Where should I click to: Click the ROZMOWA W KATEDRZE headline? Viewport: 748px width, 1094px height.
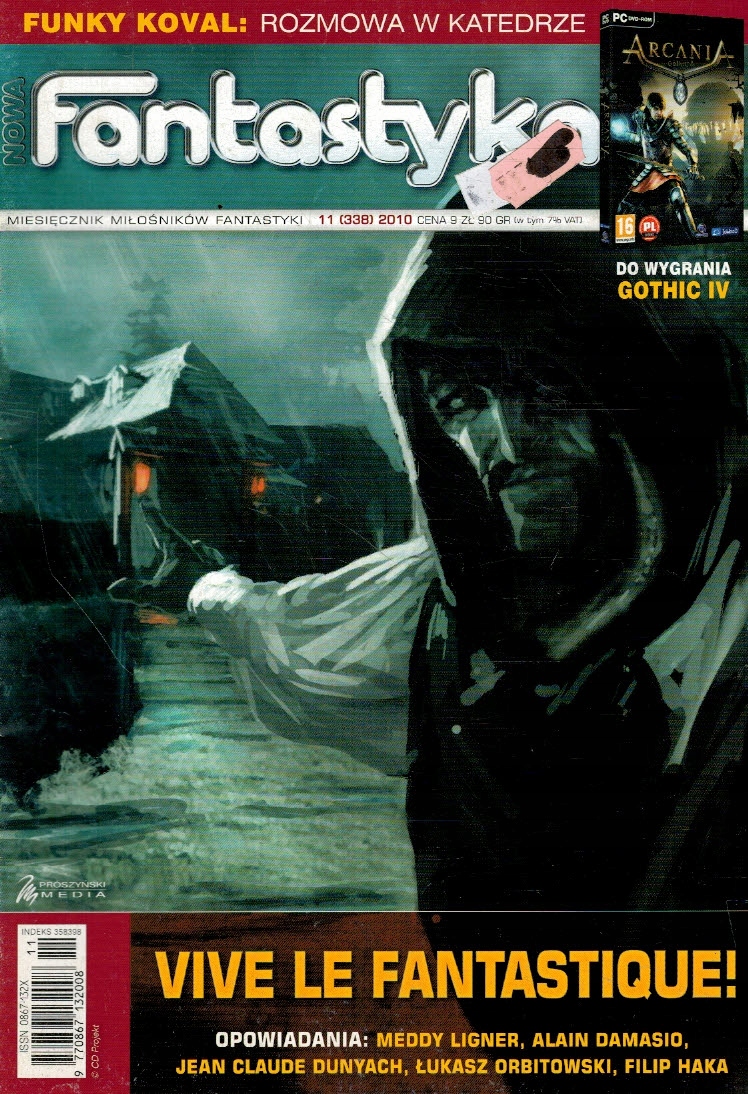(423, 23)
